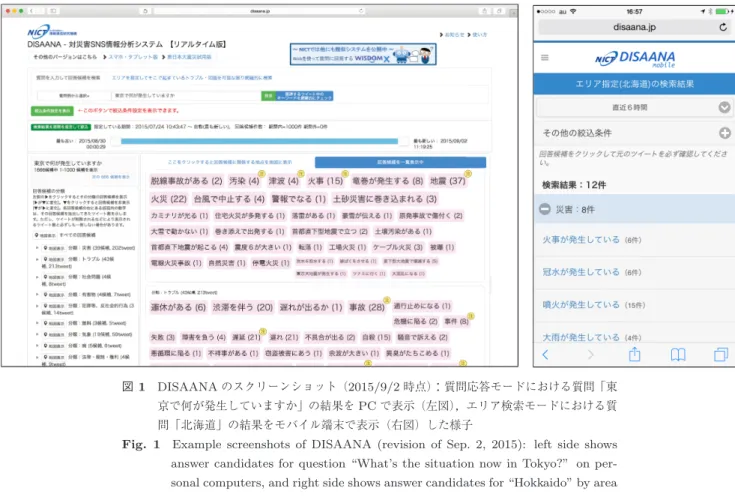Click the yellow badge on 地震 (37)
The width and height of the screenshot is (735, 497).
click(x=467, y=174)
